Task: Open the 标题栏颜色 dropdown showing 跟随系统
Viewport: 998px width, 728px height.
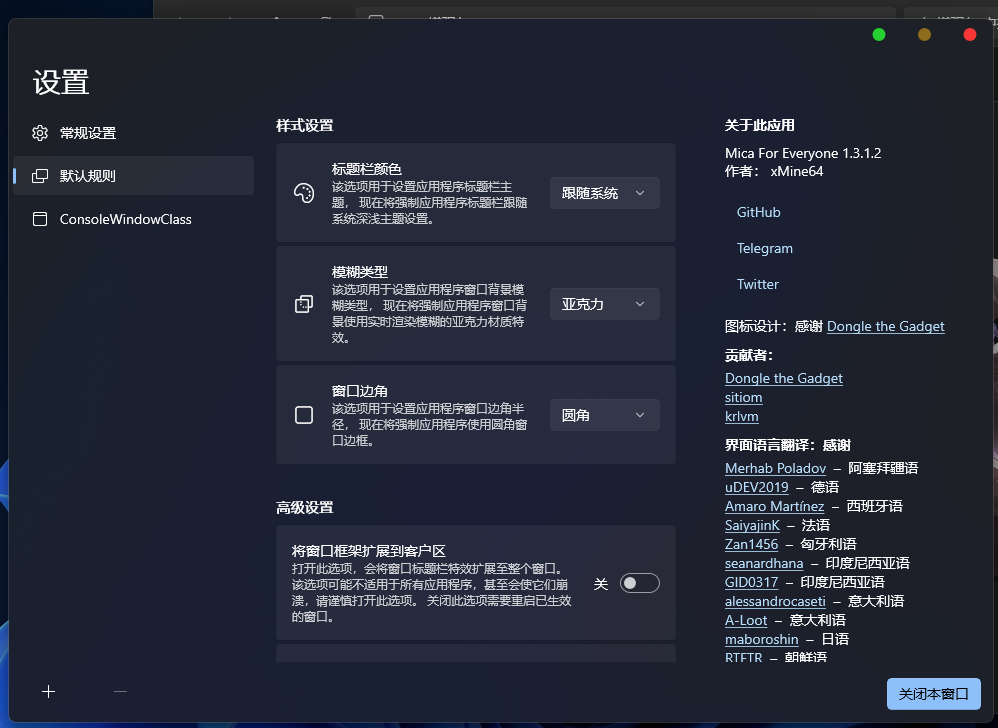Action: click(x=604, y=193)
